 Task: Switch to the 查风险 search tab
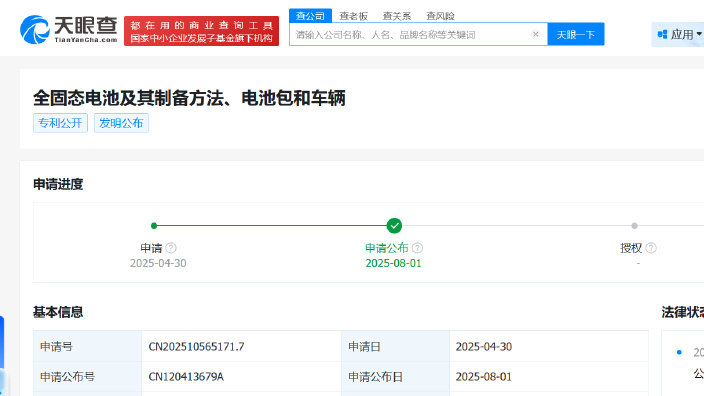[x=440, y=16]
